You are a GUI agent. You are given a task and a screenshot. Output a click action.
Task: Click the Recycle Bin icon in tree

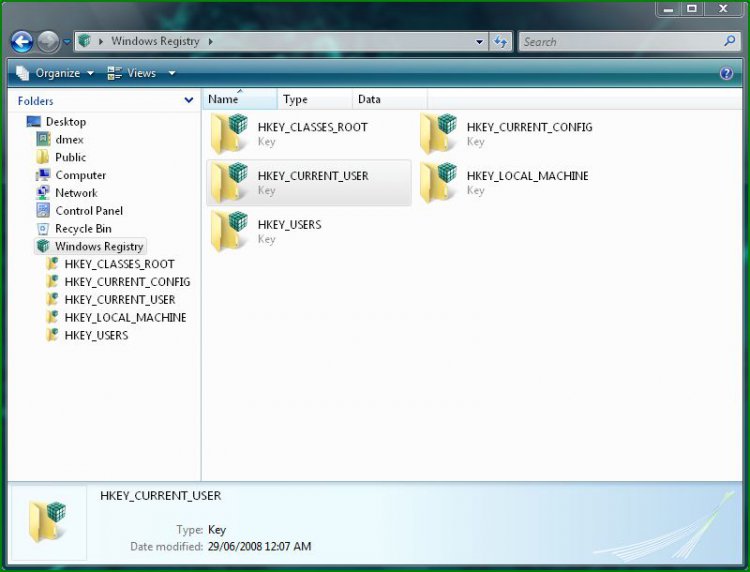click(x=43, y=229)
